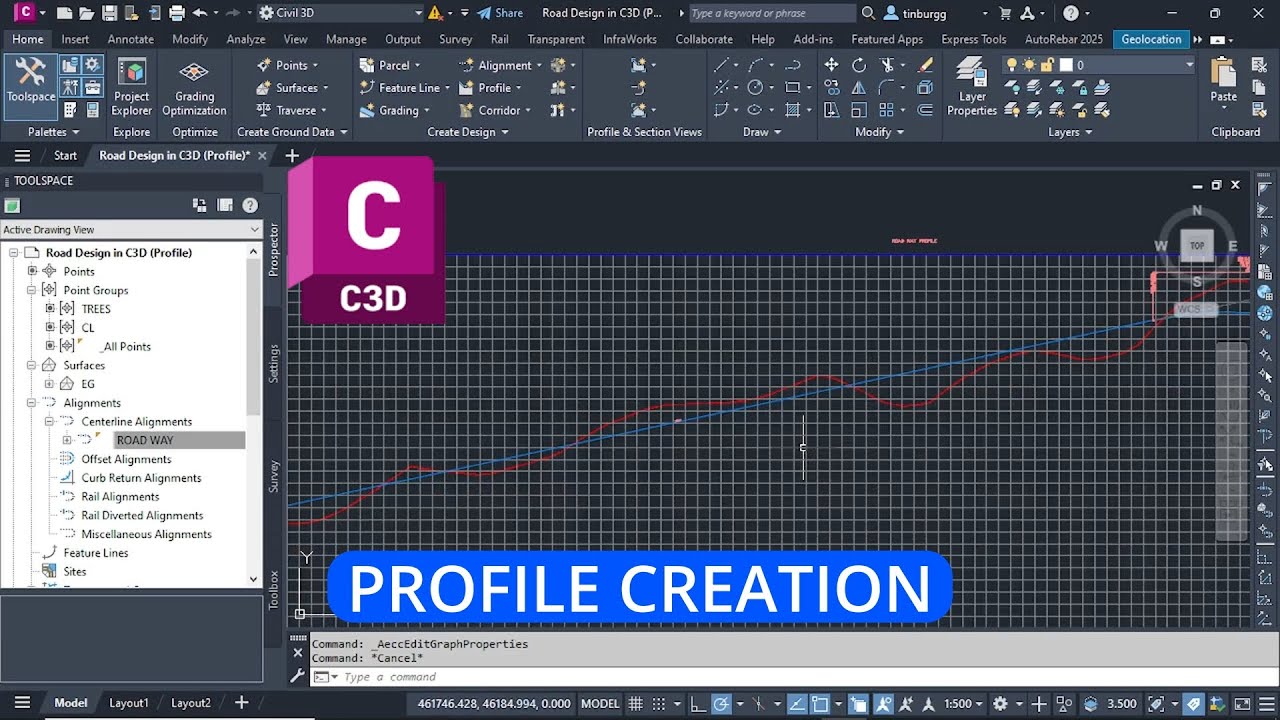Toggle MODEL space button in status bar
This screenshot has height=720, width=1280.
600,703
